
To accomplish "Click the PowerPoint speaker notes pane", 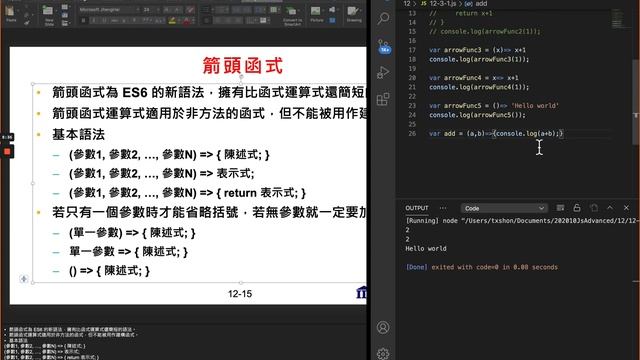I will tap(184, 342).
